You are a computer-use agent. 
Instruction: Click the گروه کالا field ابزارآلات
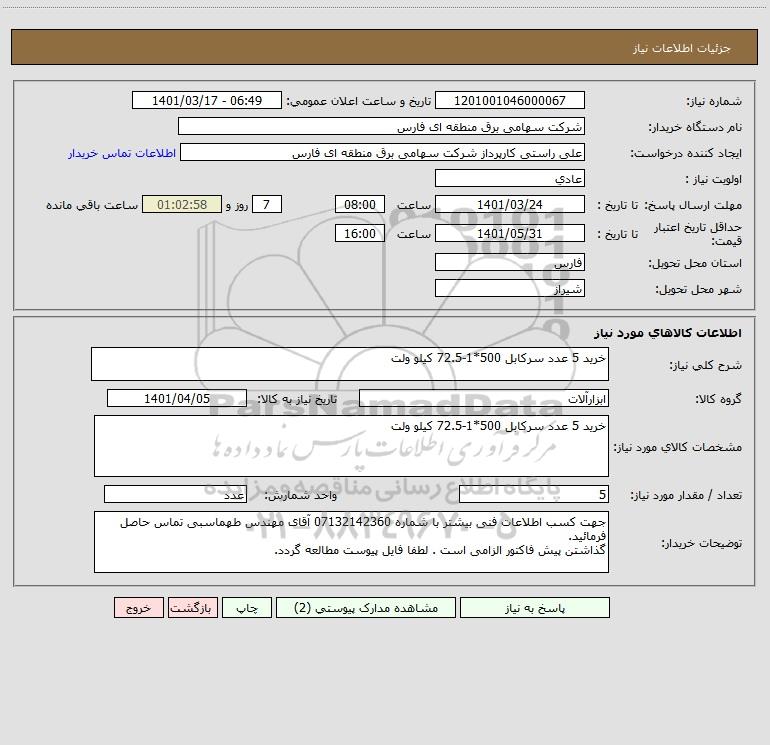click(484, 398)
